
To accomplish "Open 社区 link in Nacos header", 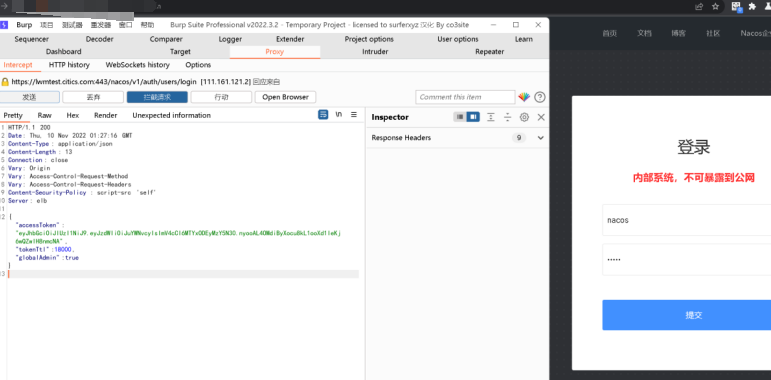I will tap(713, 33).
